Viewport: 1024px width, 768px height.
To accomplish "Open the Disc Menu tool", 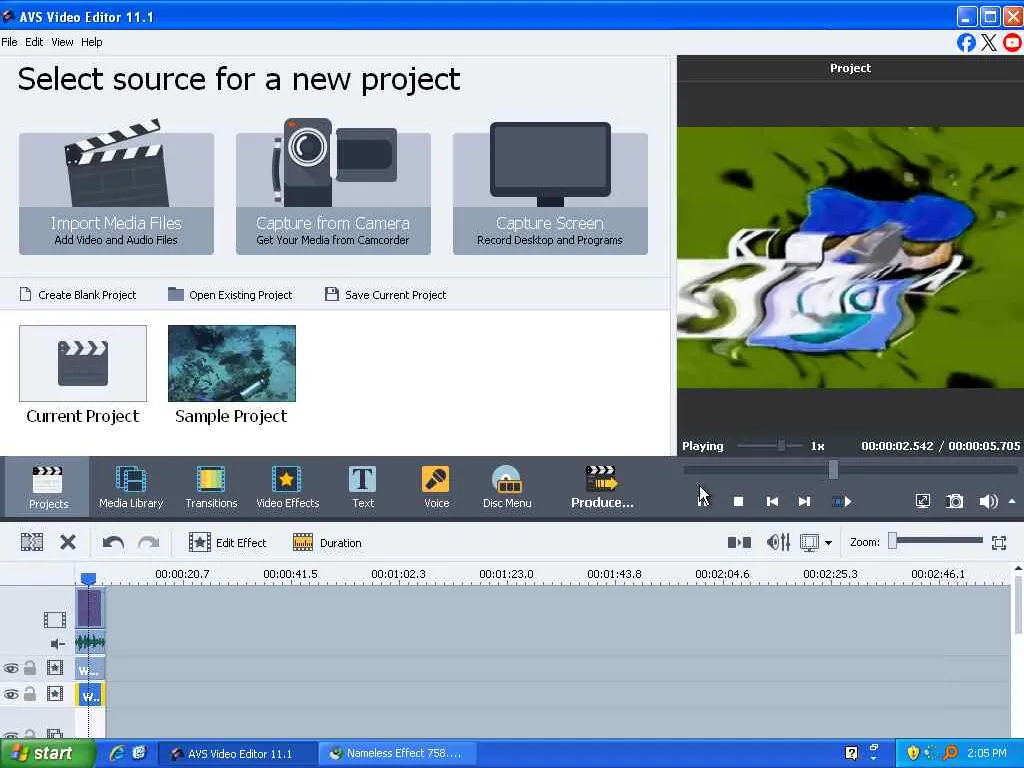I will [507, 487].
